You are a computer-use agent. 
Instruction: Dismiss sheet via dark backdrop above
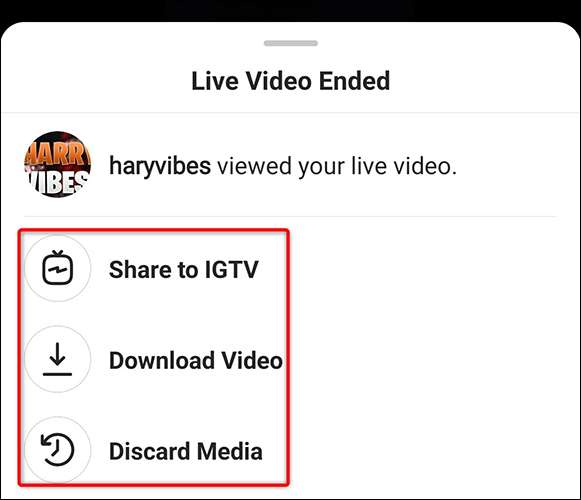pyautogui.click(x=290, y=10)
